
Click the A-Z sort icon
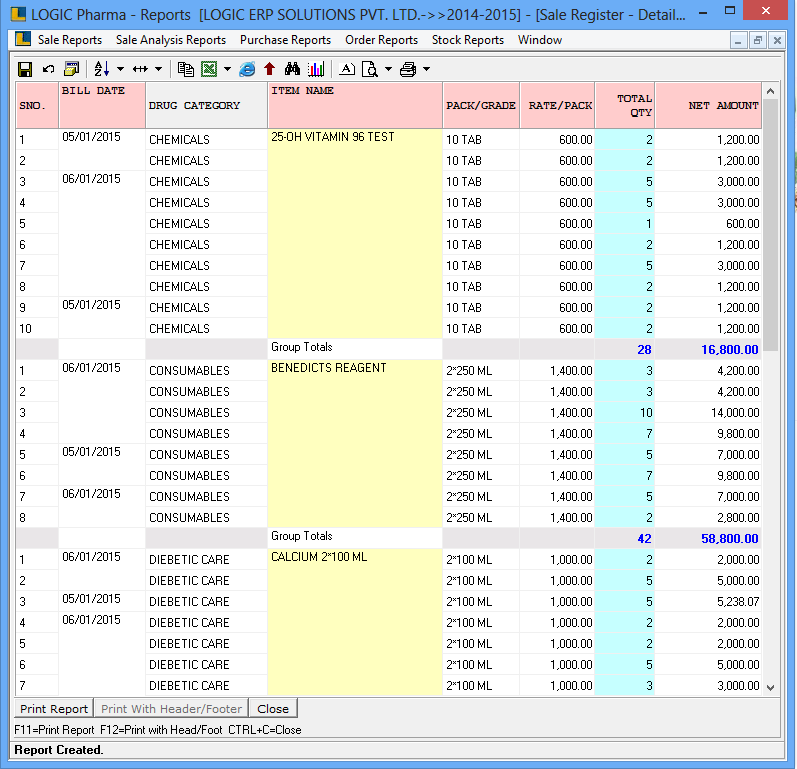tap(102, 69)
